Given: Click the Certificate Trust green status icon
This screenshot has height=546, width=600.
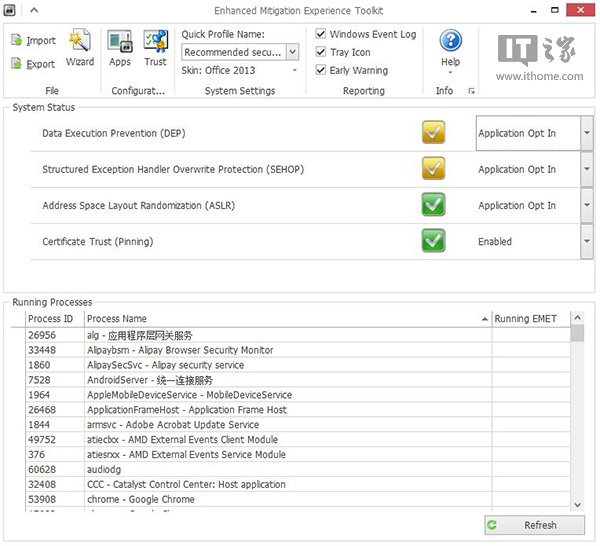Looking at the screenshot, I should 433,241.
